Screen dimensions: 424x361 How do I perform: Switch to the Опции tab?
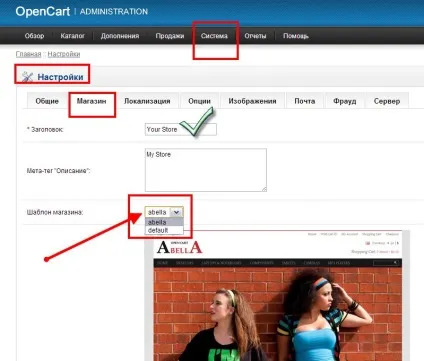[199, 101]
